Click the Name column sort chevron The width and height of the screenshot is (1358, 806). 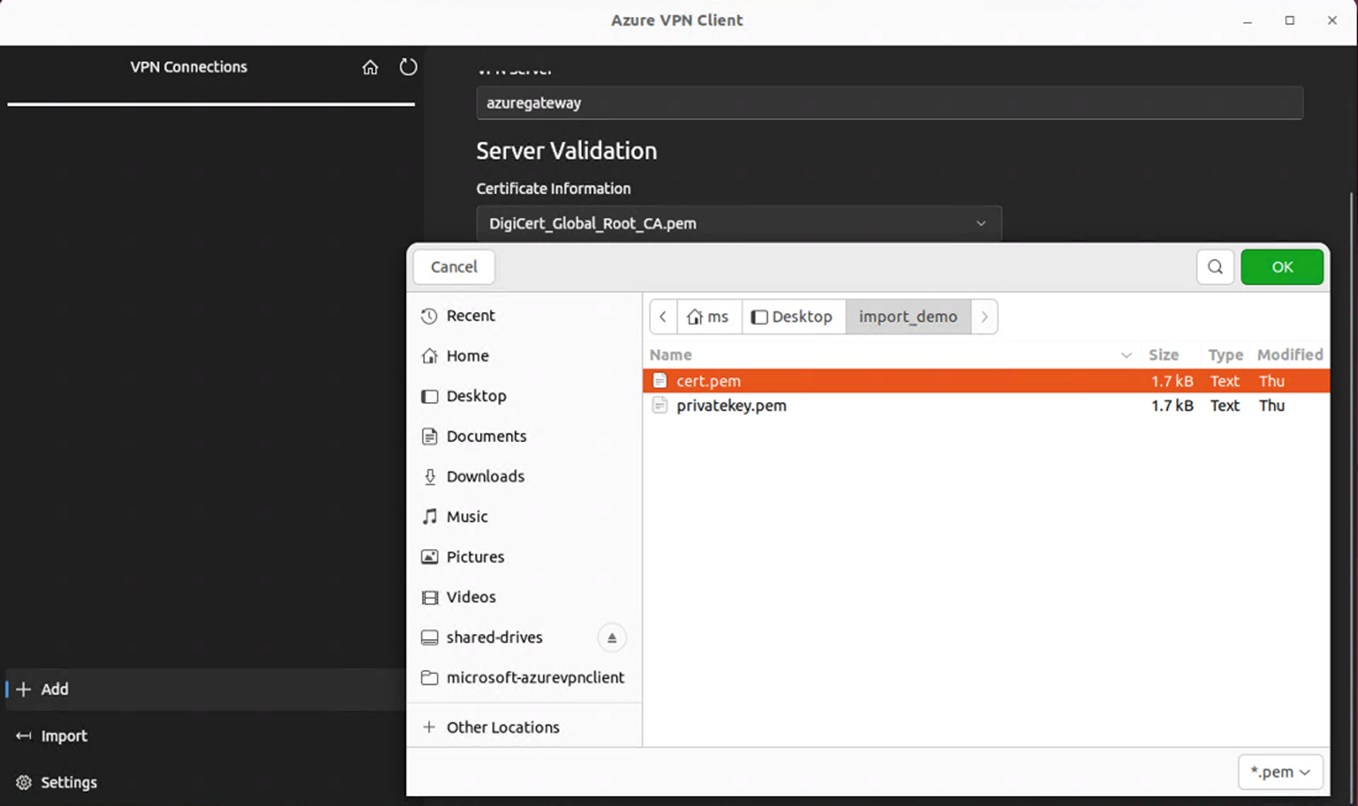(1128, 355)
